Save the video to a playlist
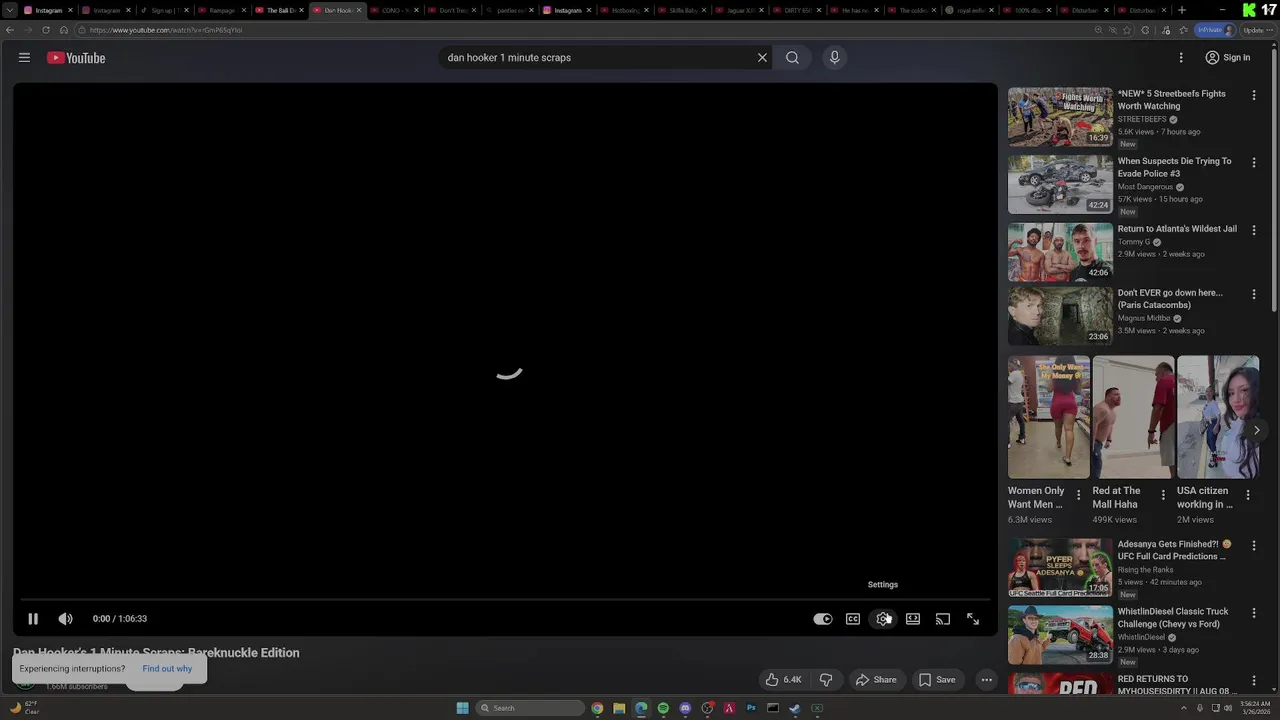 tap(938, 680)
